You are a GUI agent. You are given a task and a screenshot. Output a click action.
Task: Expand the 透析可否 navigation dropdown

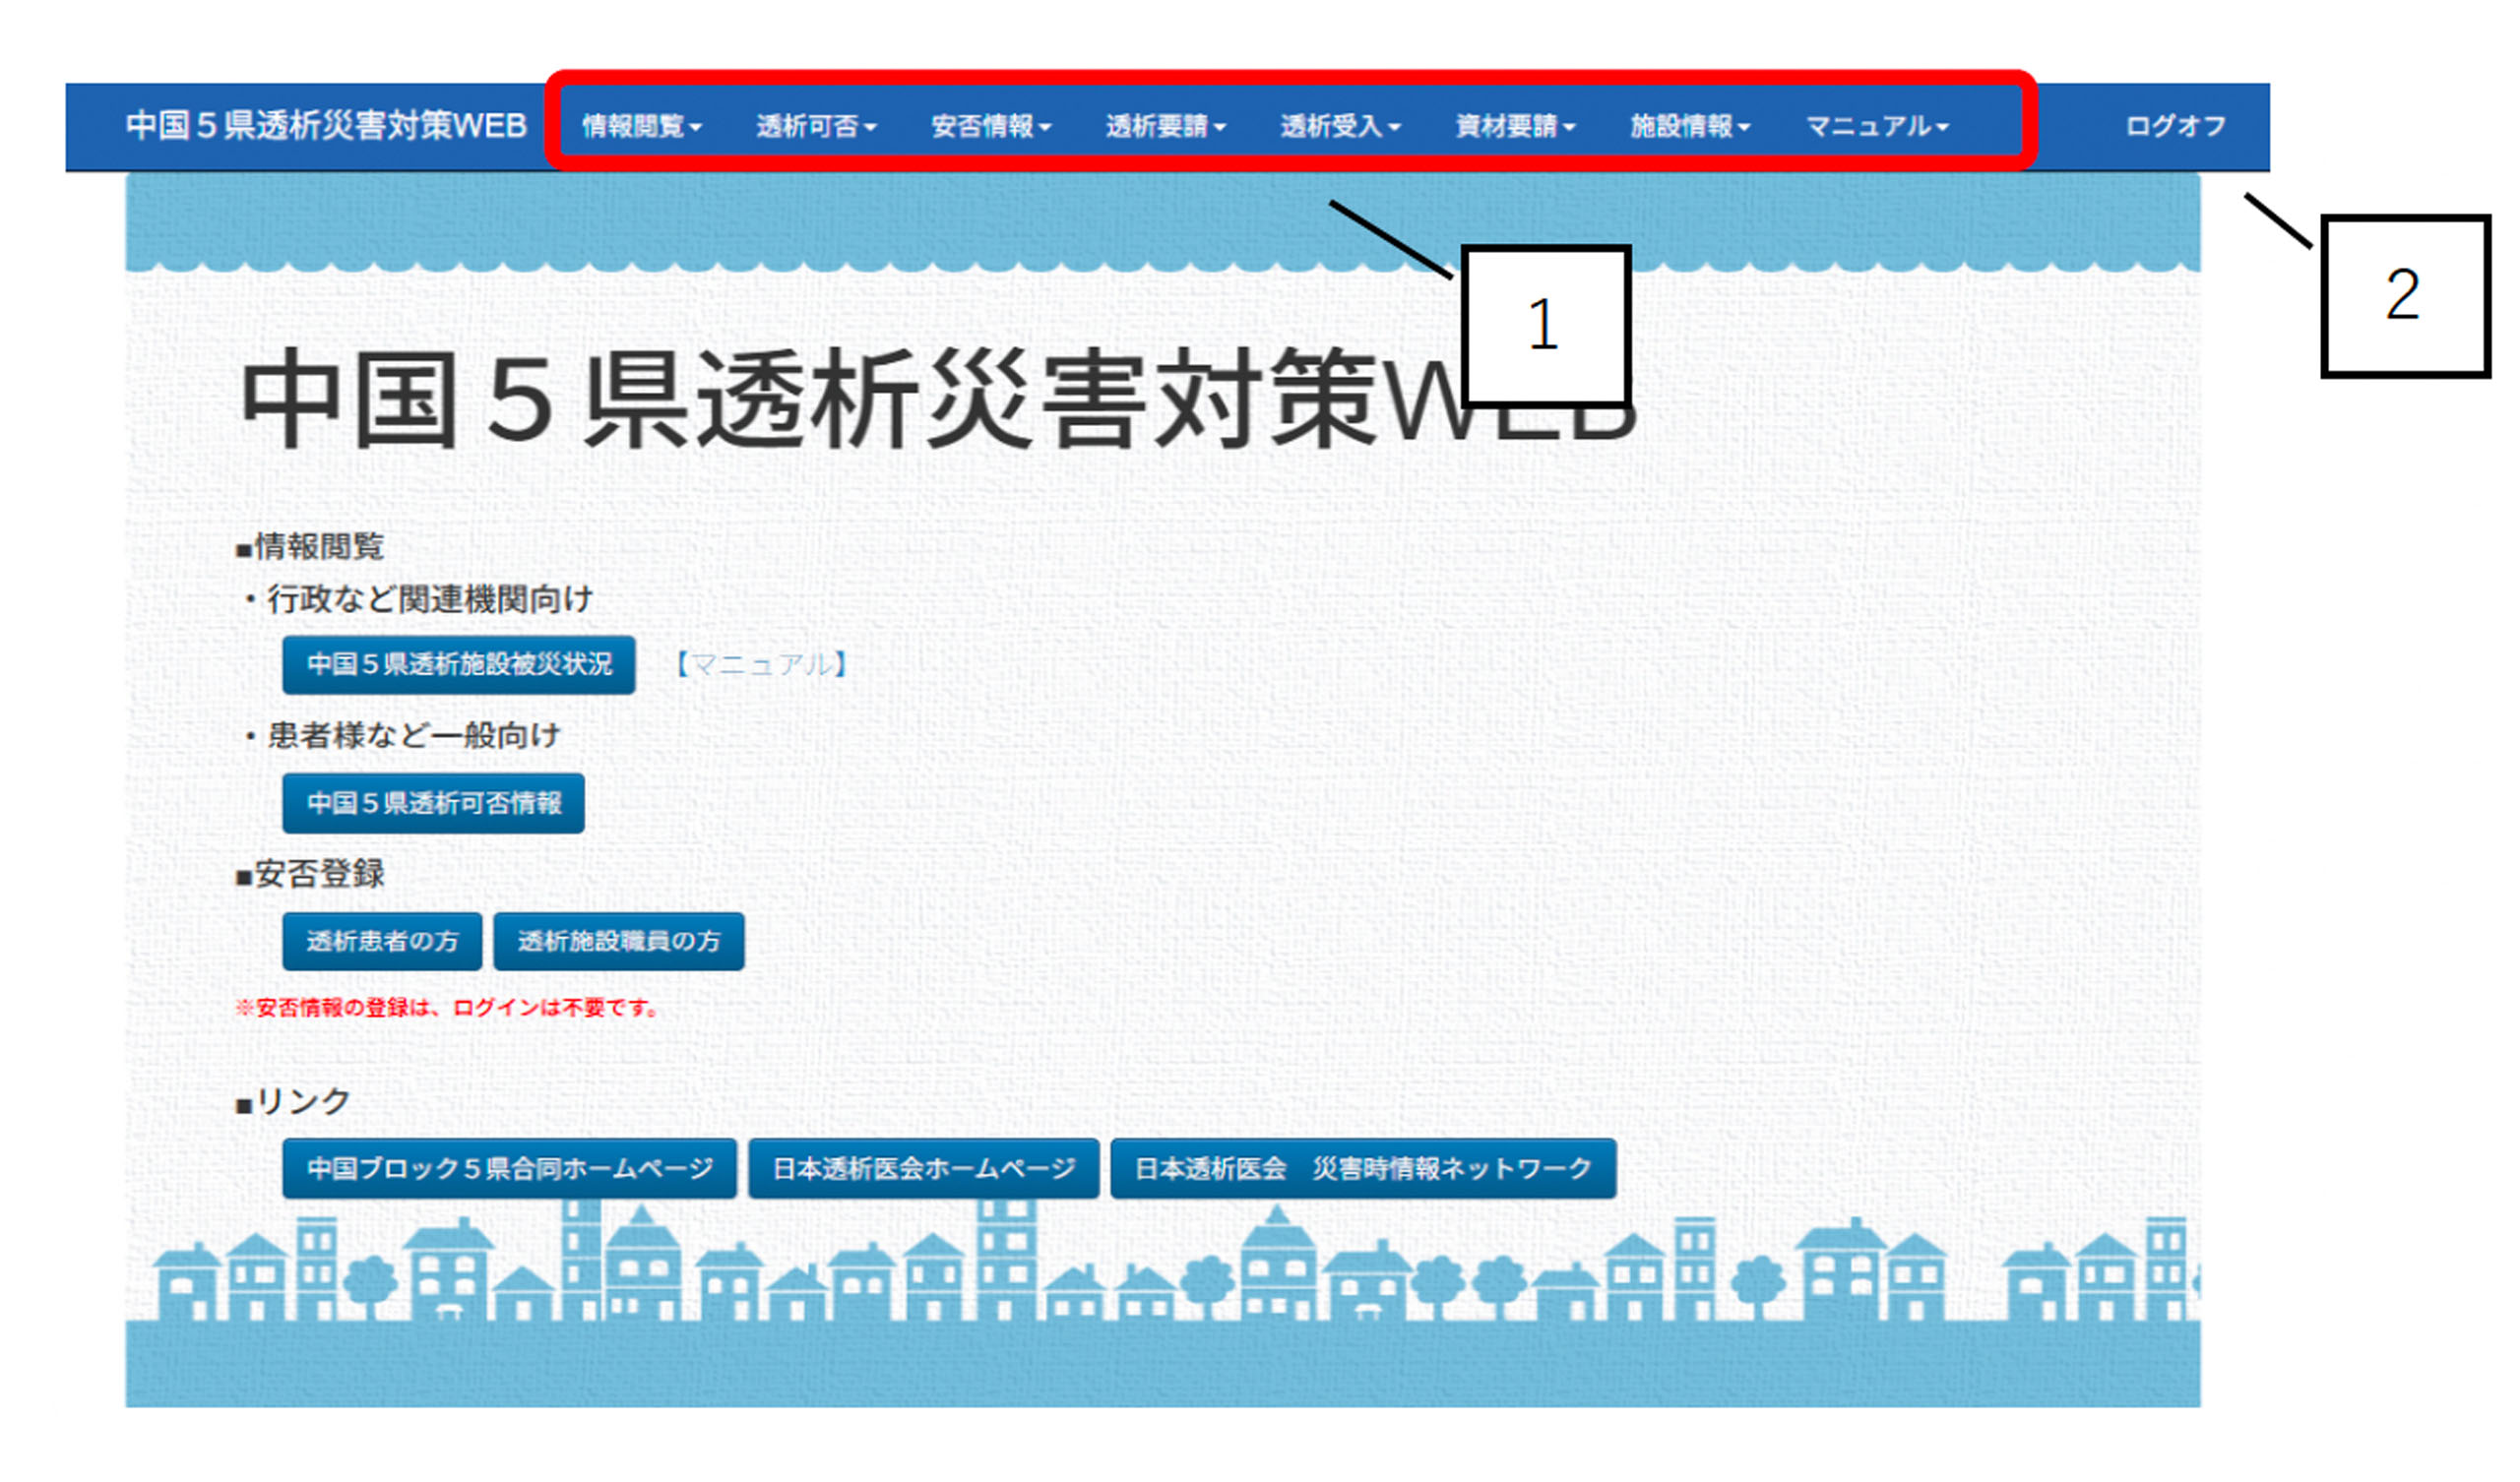[x=816, y=126]
